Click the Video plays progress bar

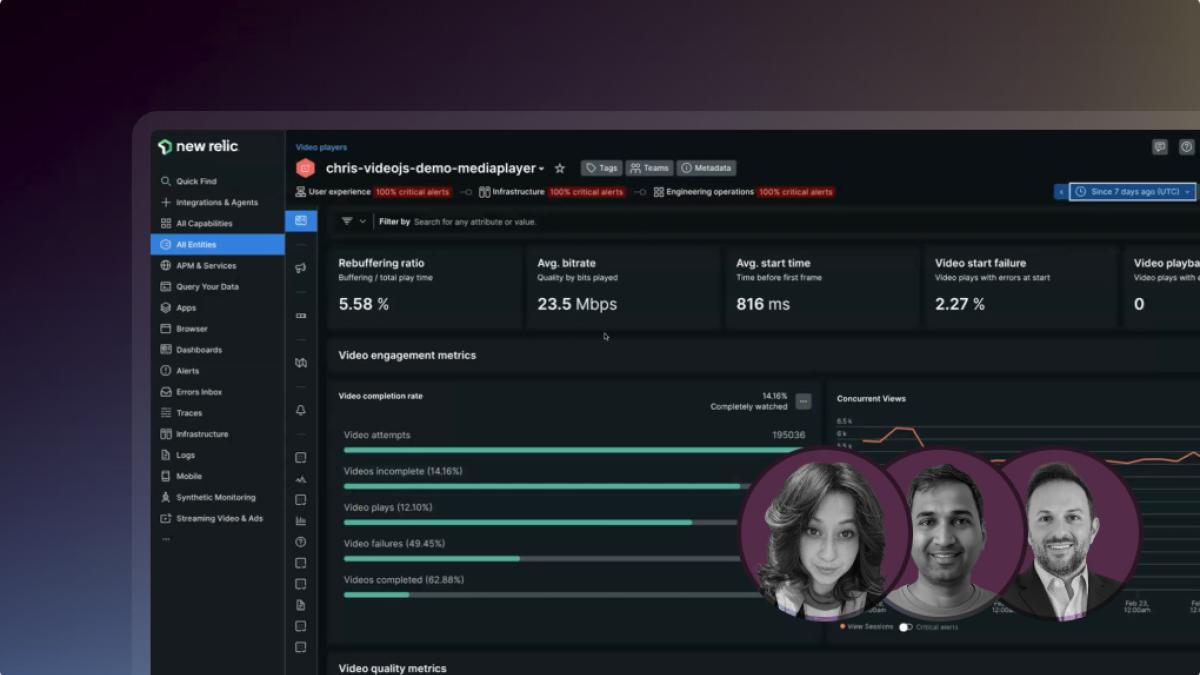[x=540, y=522]
